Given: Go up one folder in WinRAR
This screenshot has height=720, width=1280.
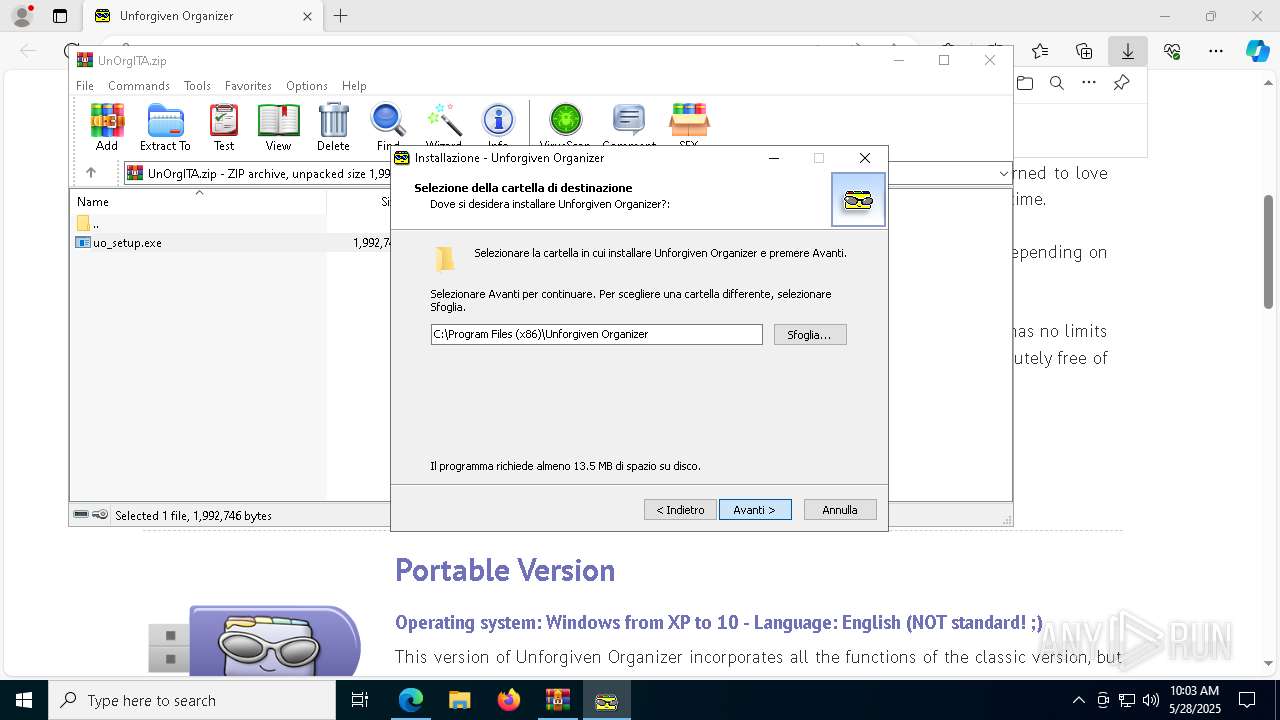Looking at the screenshot, I should [x=91, y=173].
